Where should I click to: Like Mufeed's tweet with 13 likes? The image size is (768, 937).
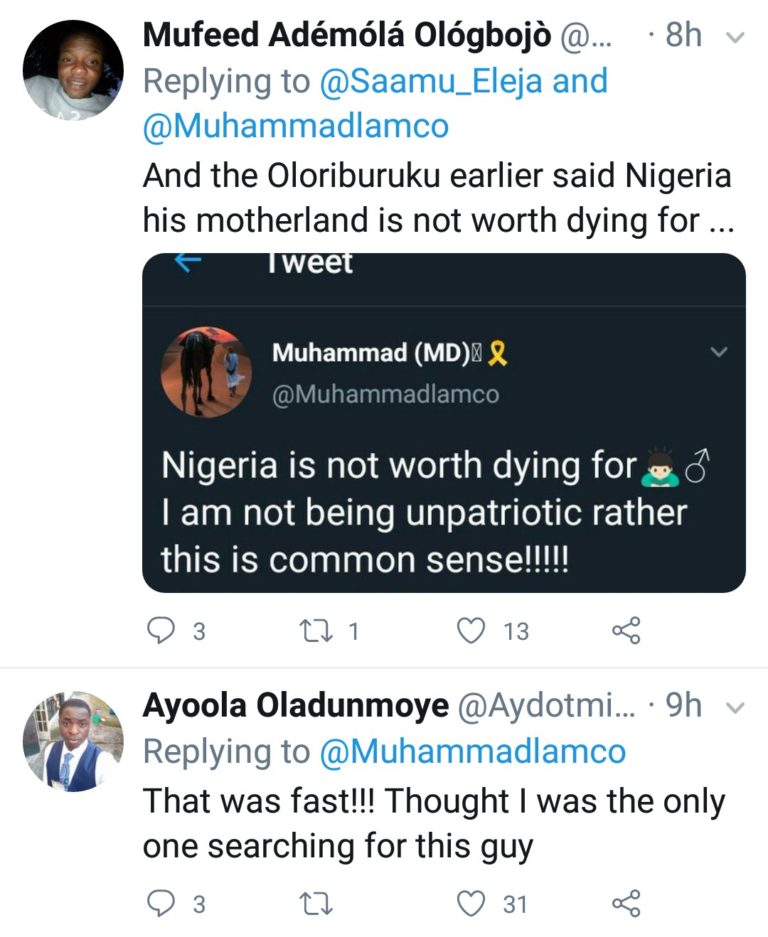471,631
